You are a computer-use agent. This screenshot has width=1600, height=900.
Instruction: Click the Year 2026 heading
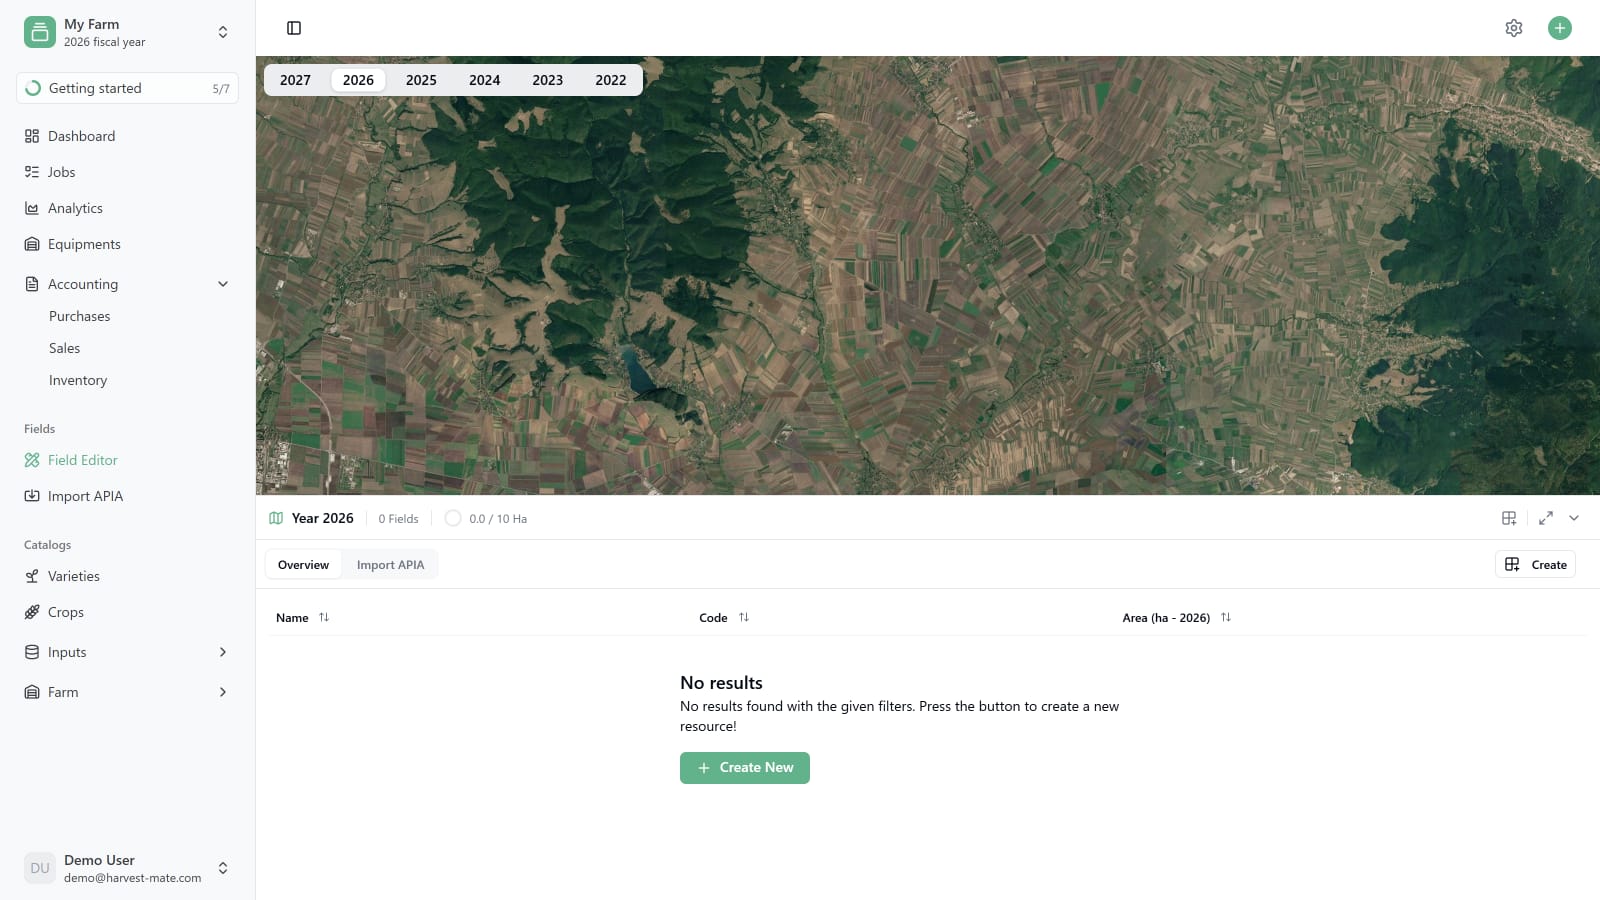[322, 518]
